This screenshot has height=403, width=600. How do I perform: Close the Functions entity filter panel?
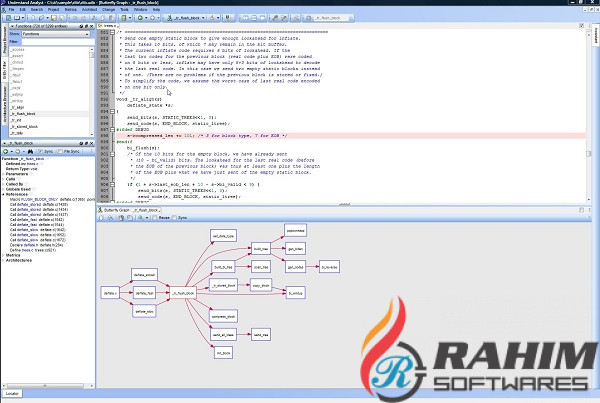click(91, 26)
